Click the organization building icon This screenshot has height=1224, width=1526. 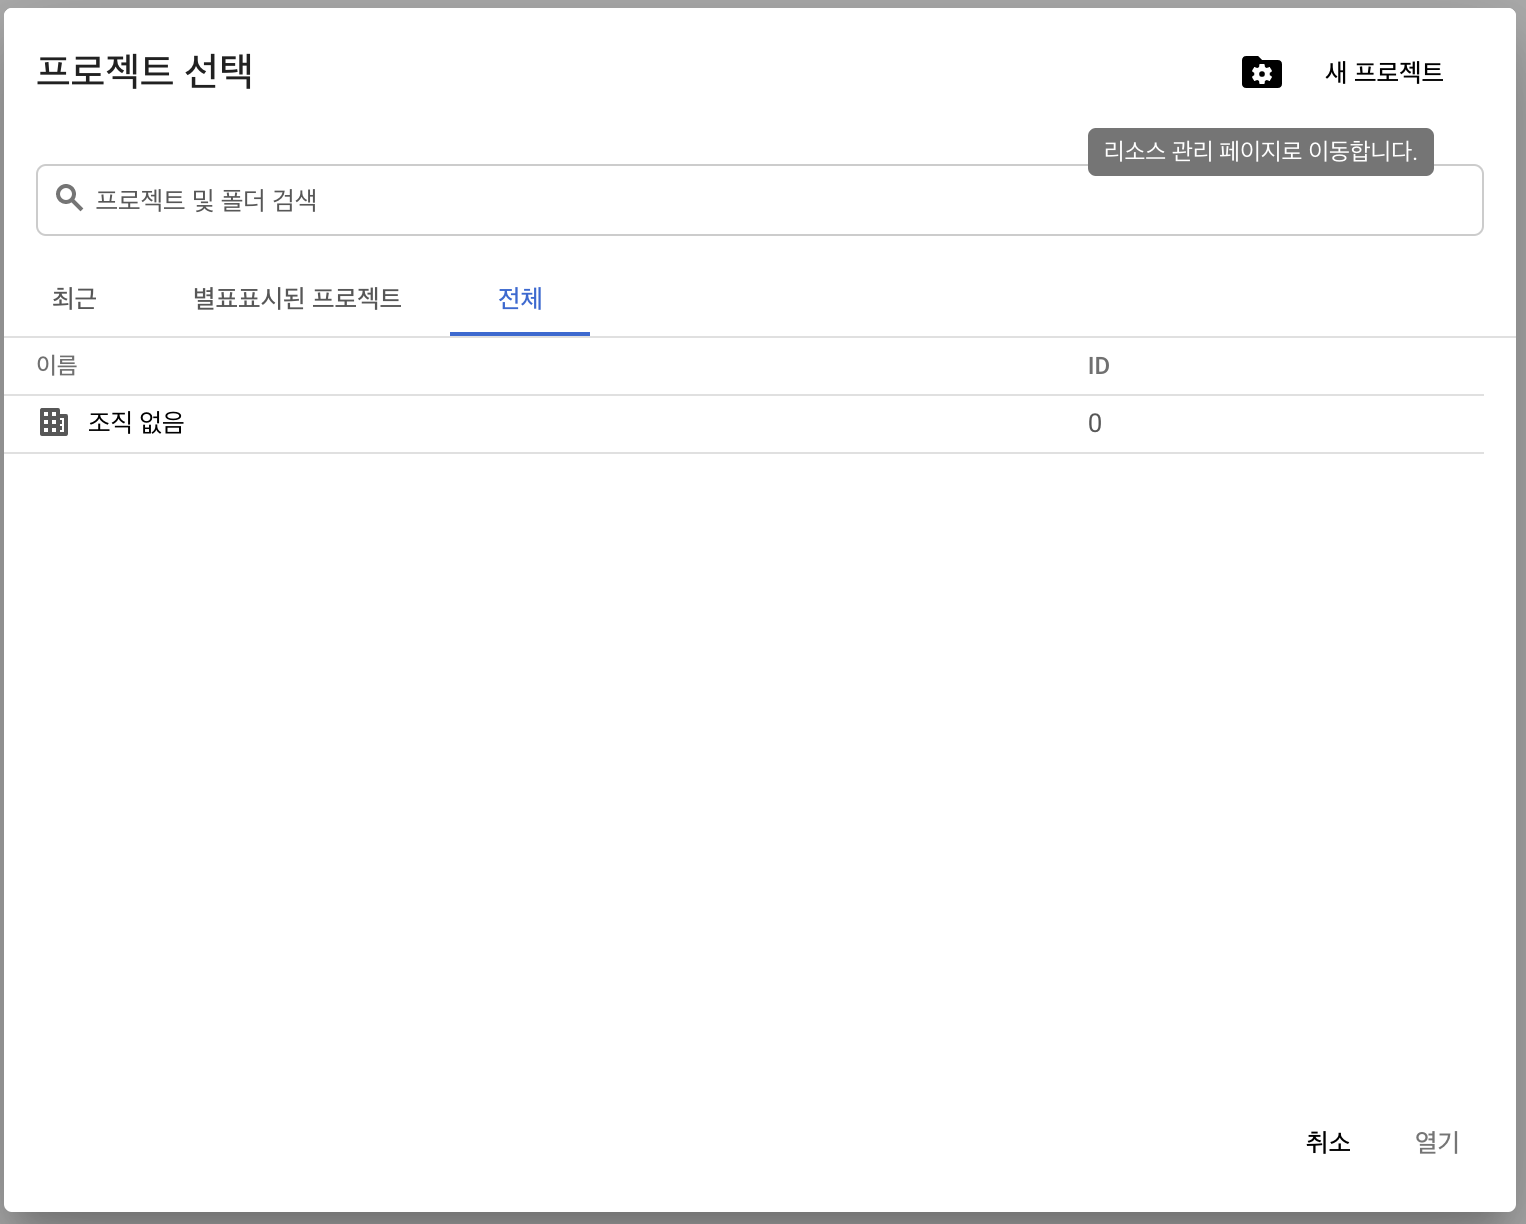54,422
